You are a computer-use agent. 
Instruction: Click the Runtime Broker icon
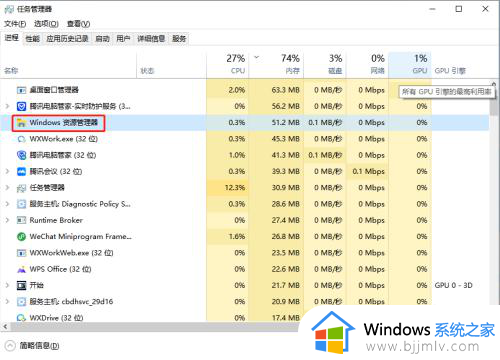pyautogui.click(x=21, y=220)
